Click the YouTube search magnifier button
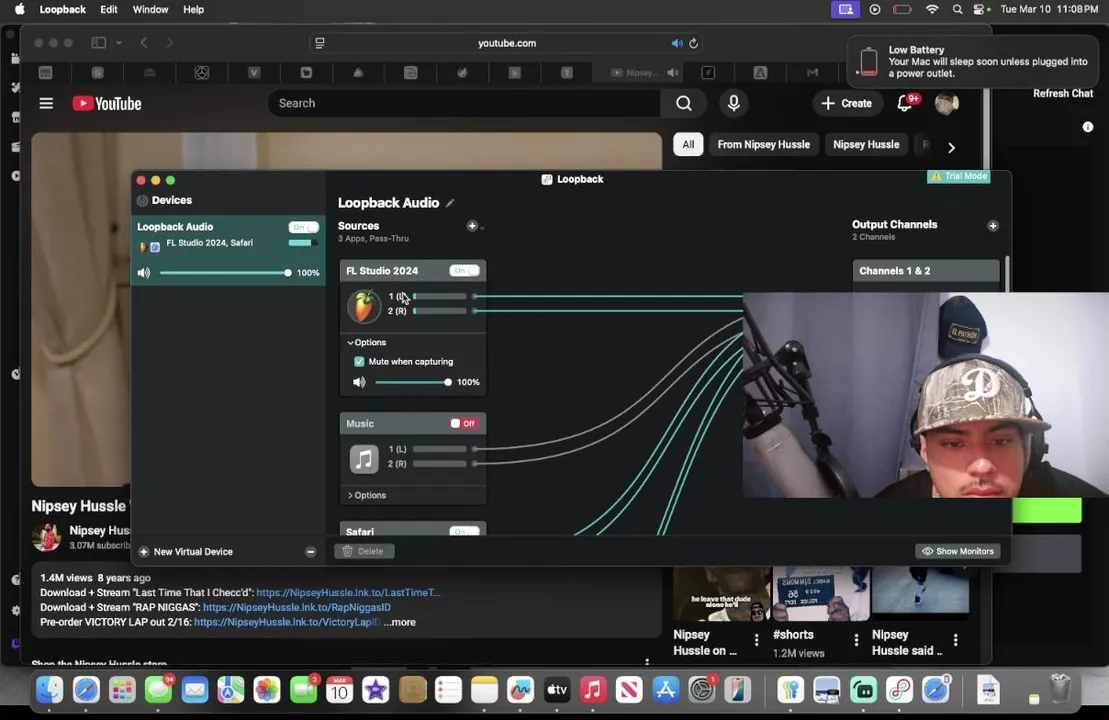This screenshot has height=720, width=1109. (x=683, y=103)
